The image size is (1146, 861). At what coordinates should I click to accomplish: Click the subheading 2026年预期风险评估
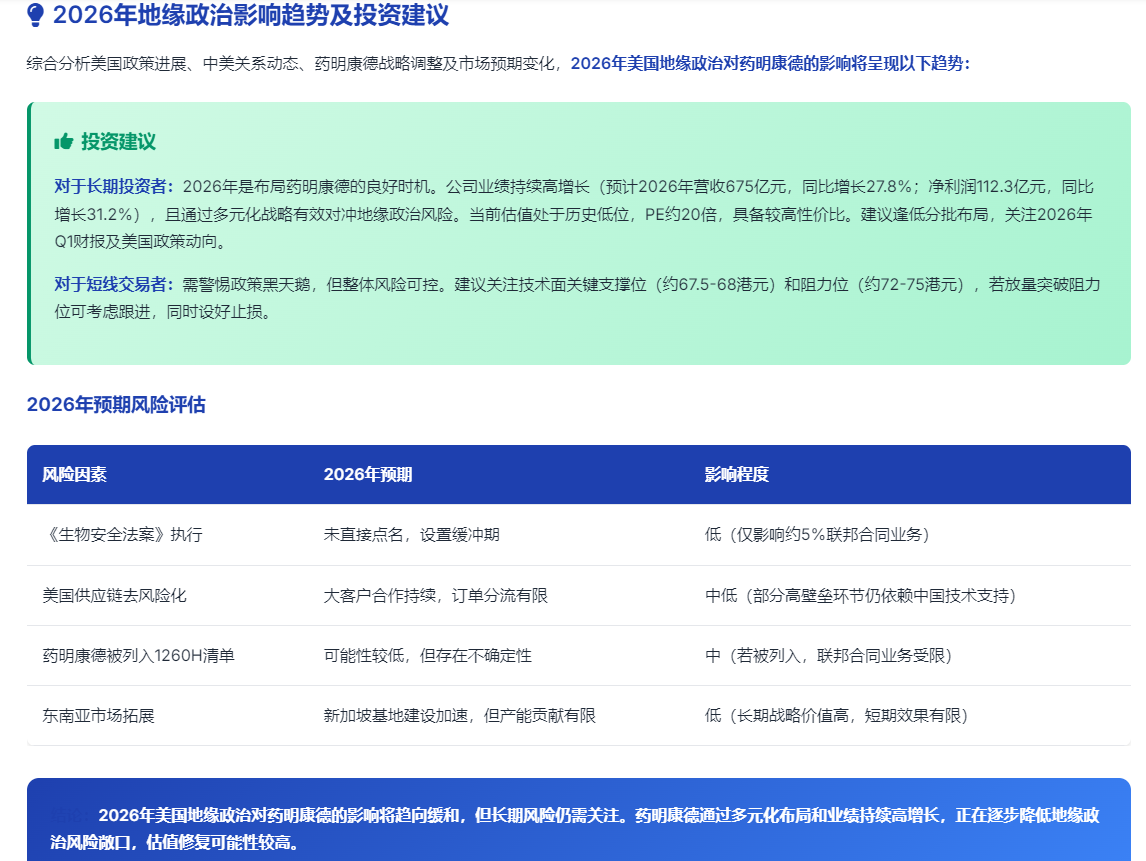116,404
